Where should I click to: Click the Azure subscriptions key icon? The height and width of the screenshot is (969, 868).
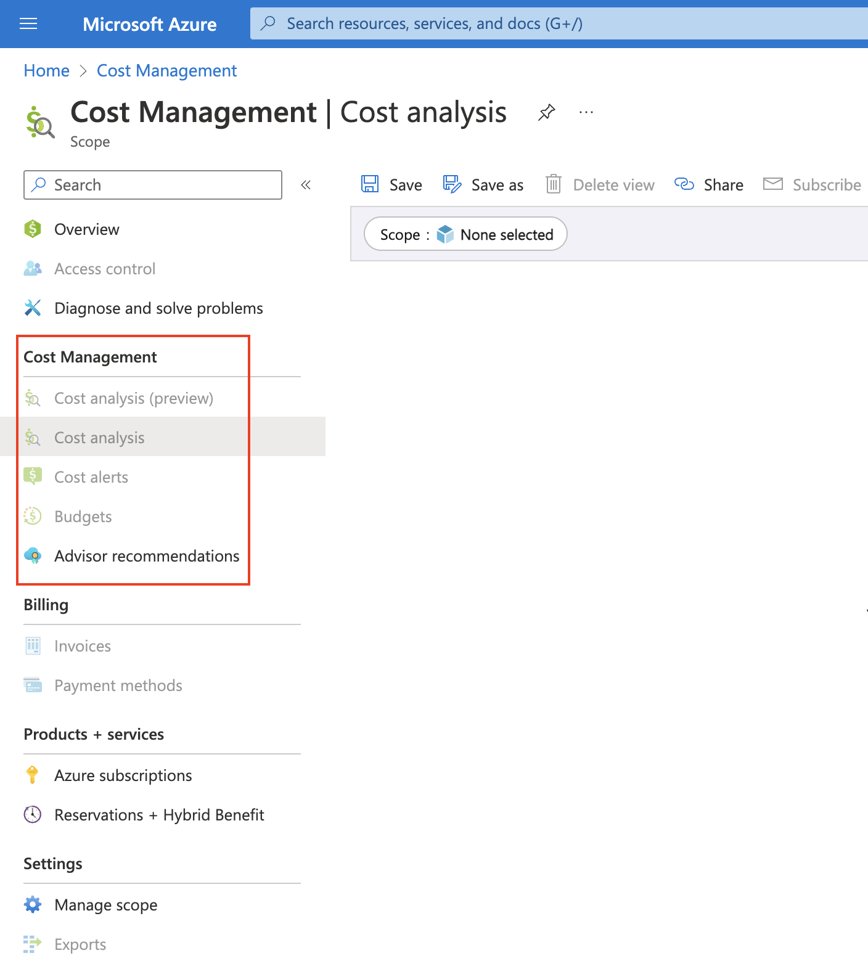(33, 775)
